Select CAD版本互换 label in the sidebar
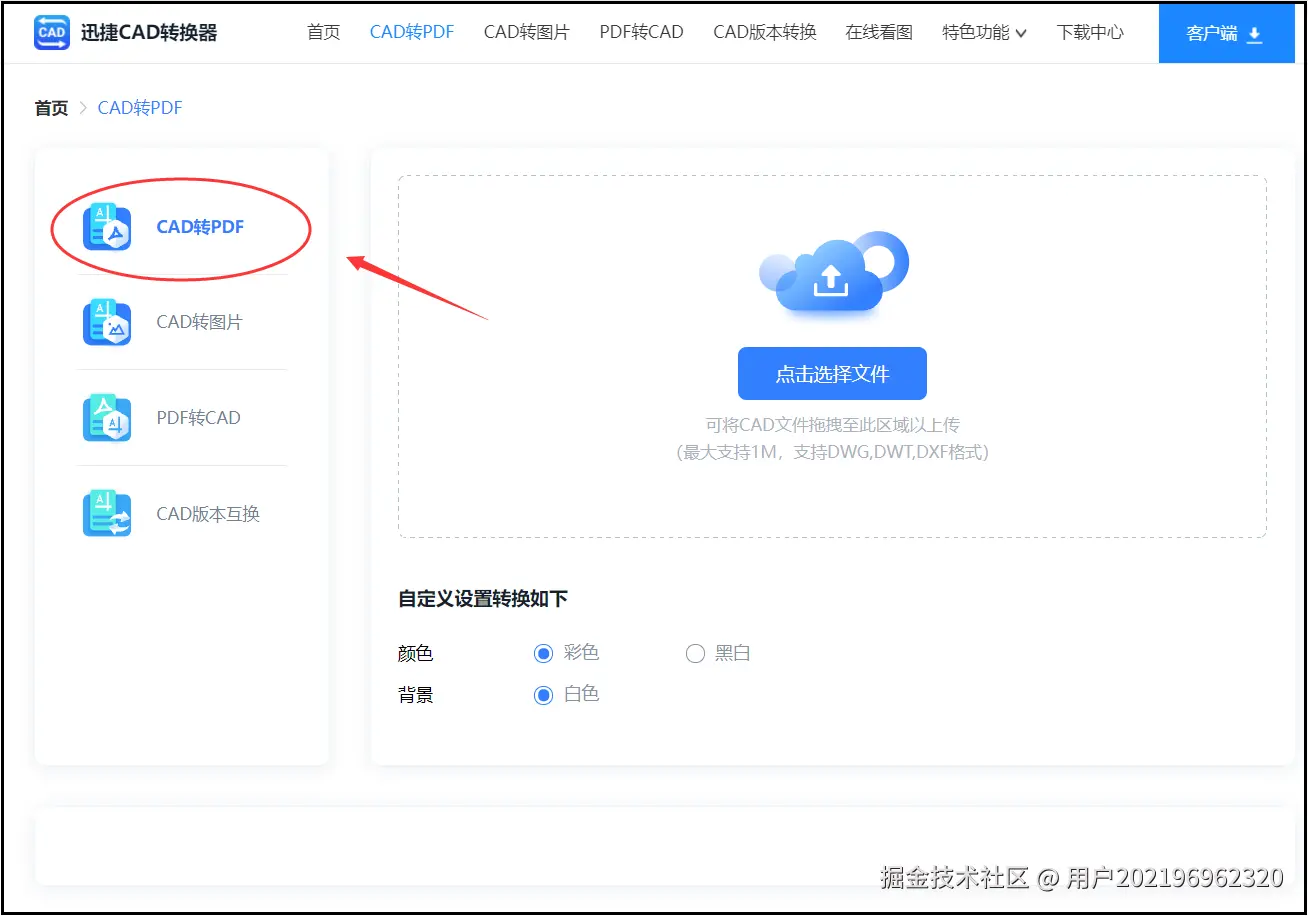The width and height of the screenshot is (1308, 916). click(x=208, y=514)
